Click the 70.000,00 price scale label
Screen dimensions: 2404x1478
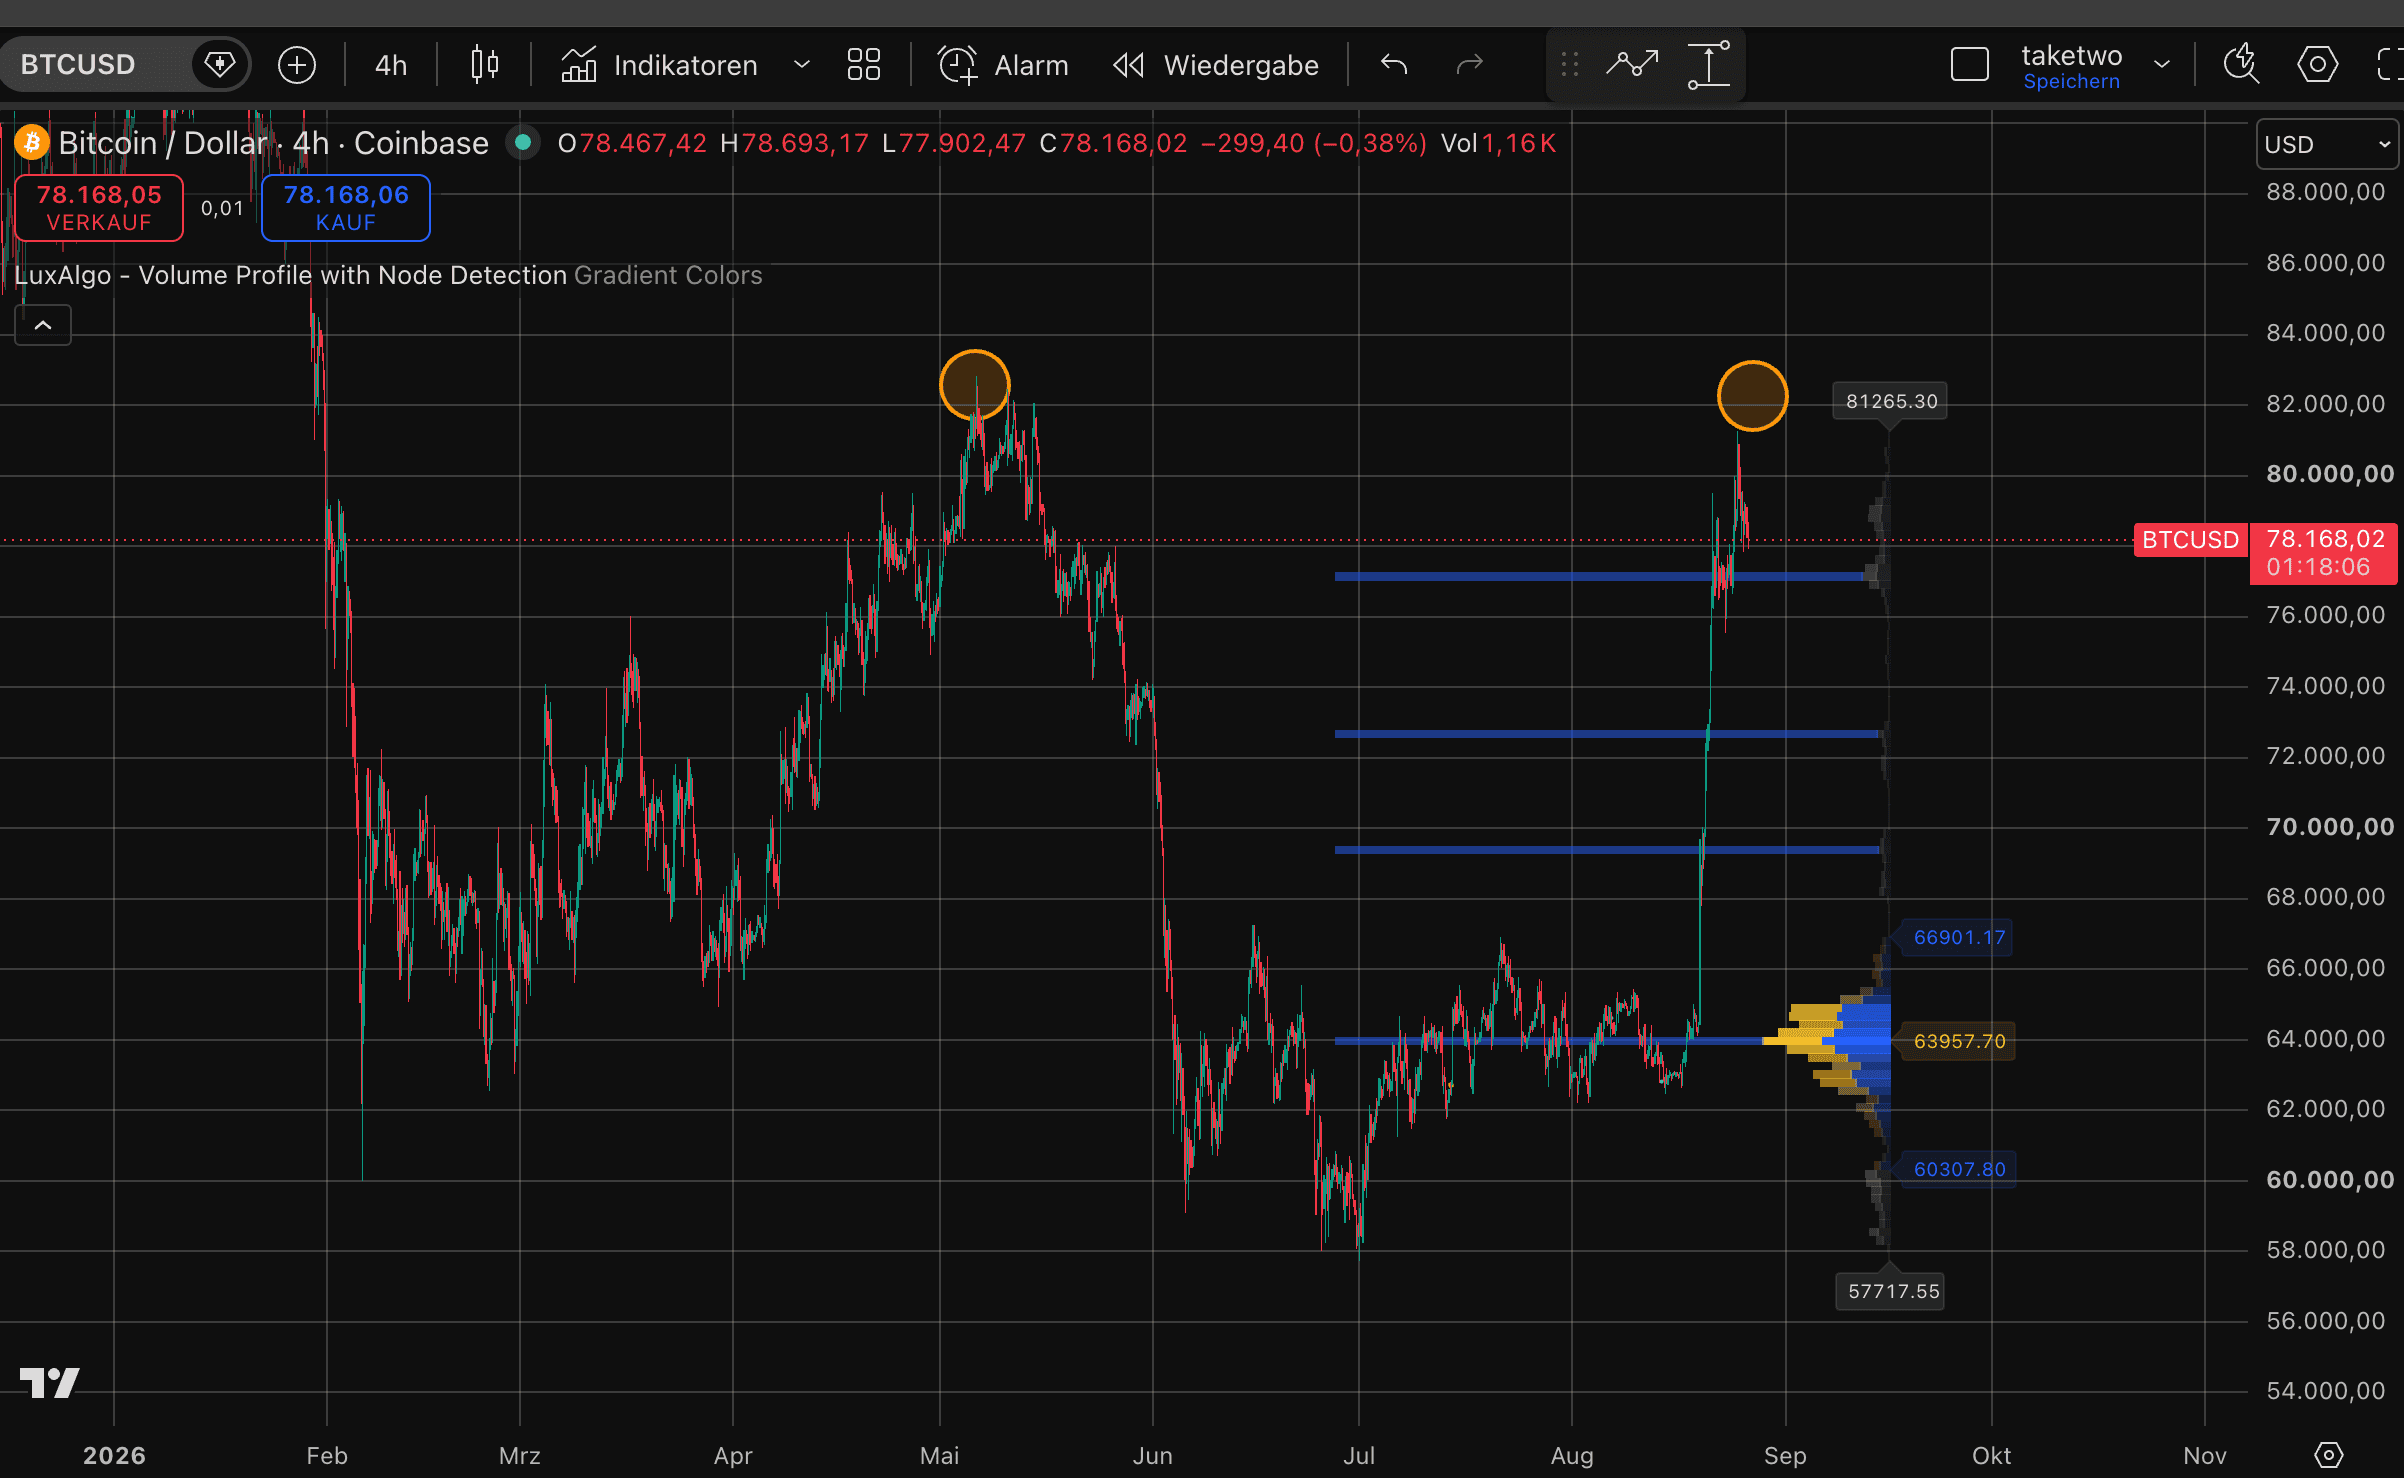pos(2330,827)
